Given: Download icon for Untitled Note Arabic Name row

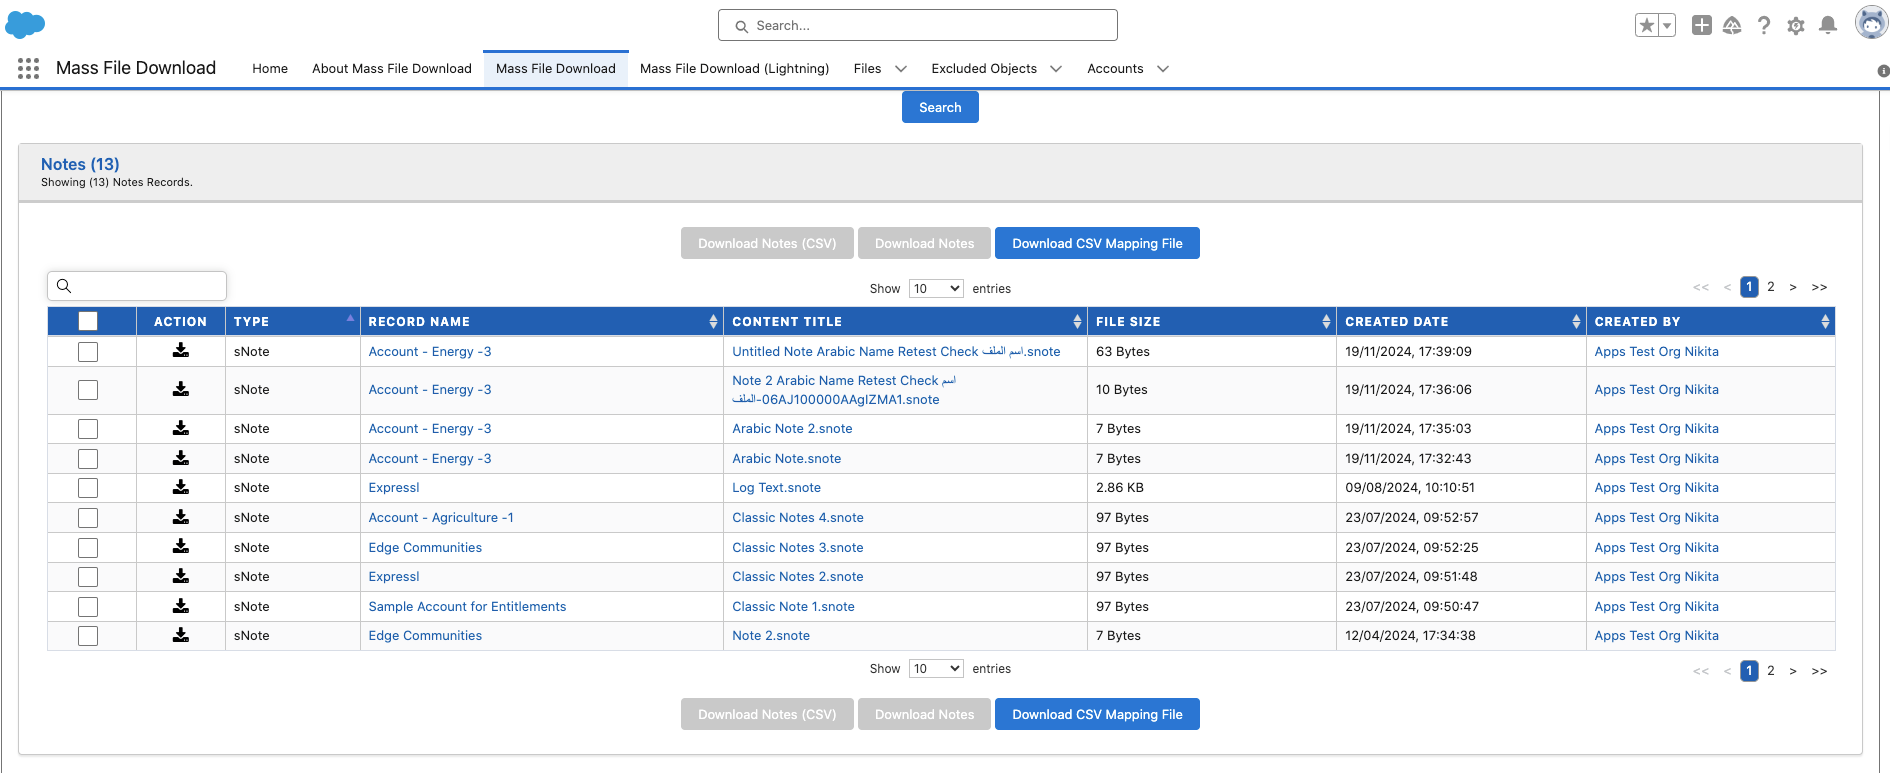Looking at the screenshot, I should point(181,351).
